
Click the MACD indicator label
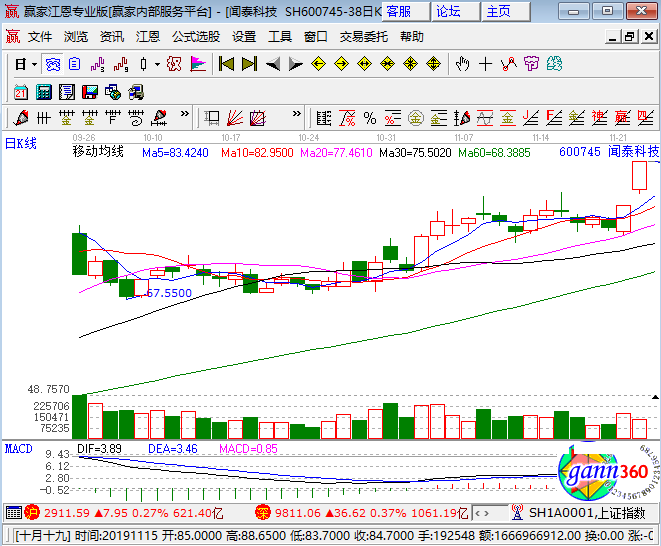pos(19,449)
